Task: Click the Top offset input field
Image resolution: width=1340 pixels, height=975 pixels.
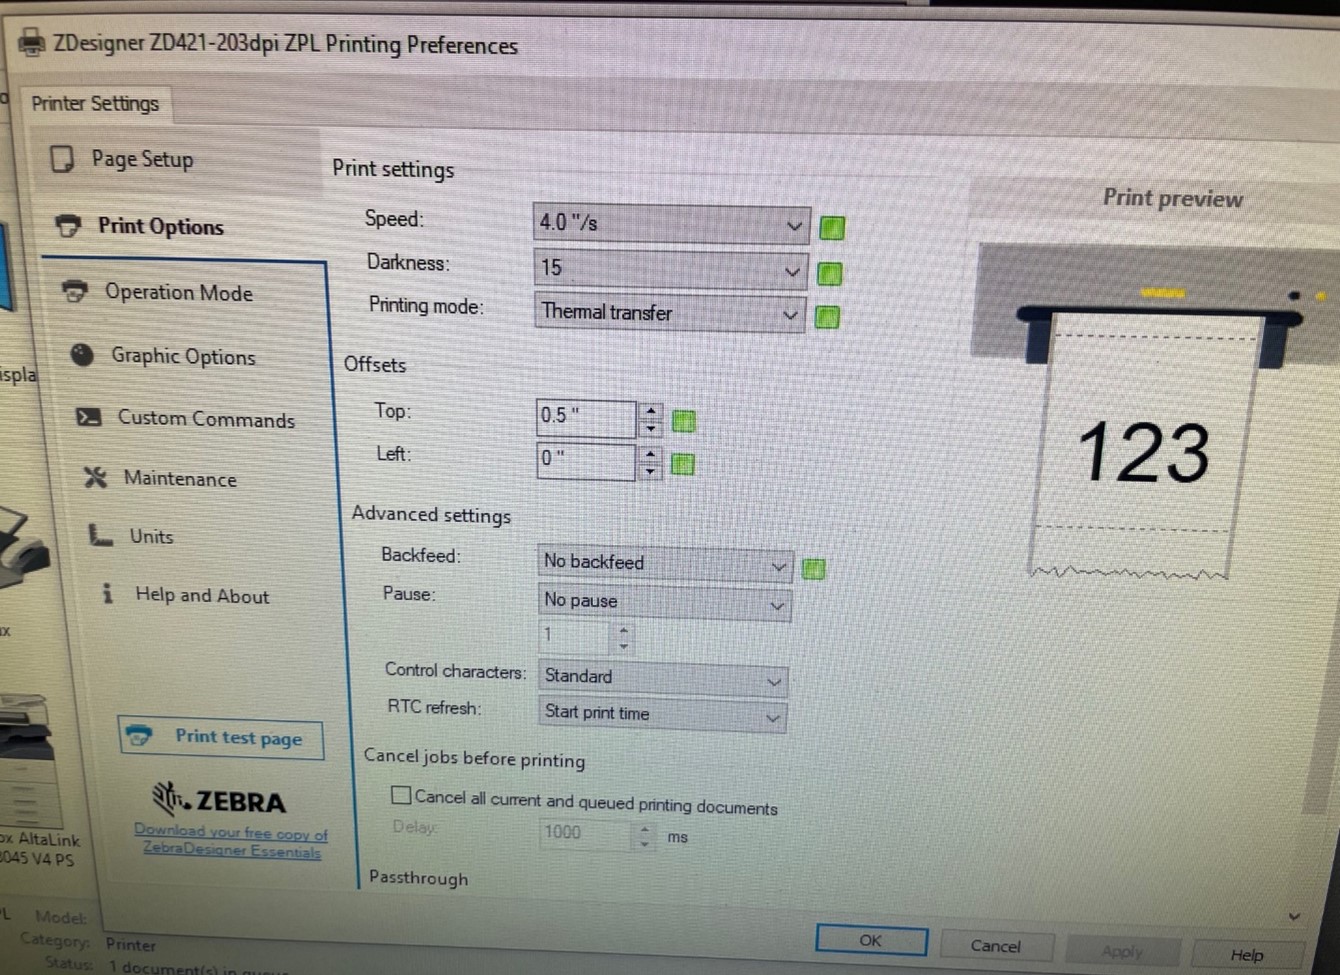Action: (585, 418)
